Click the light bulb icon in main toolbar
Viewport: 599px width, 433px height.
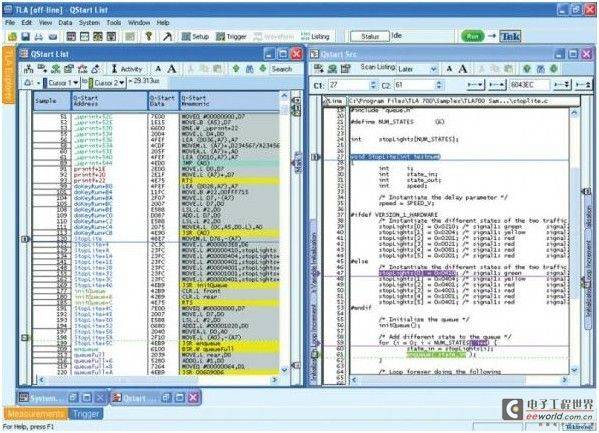149,36
